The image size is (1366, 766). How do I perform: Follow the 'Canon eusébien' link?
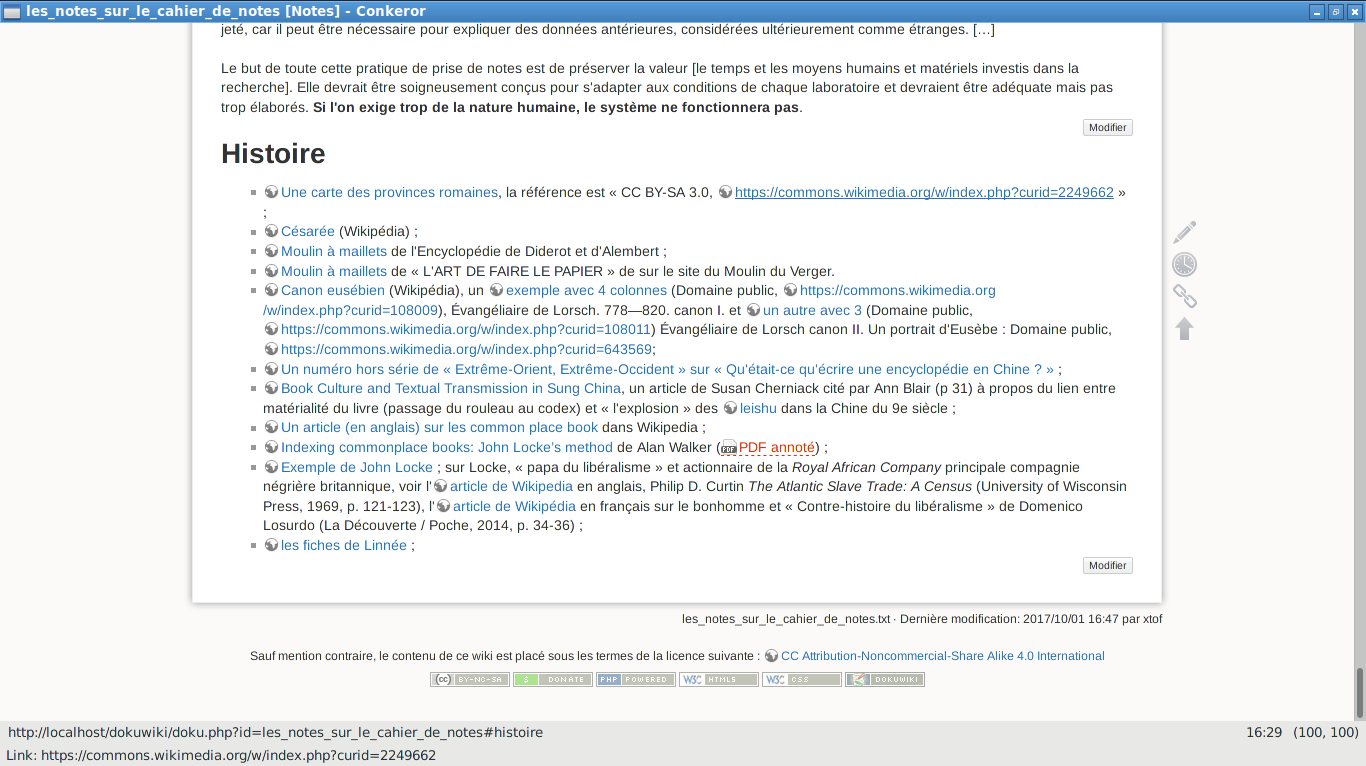point(332,291)
